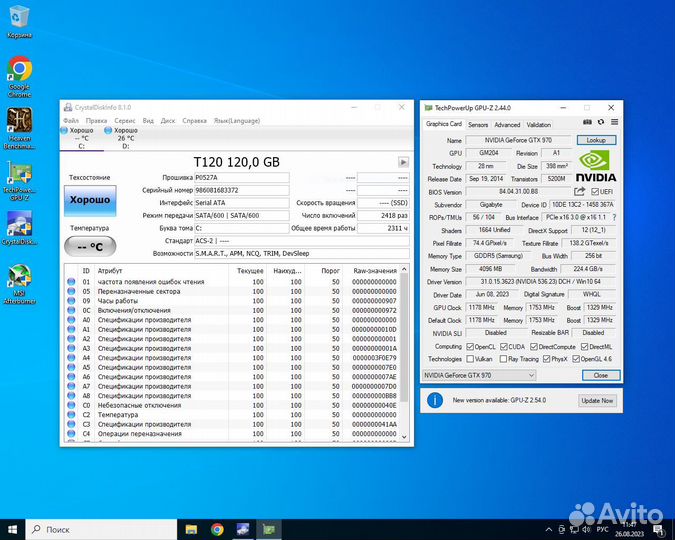Click the status dot for attribute C2 Температура
Viewport: 675px width, 540px height.
(x=71, y=415)
